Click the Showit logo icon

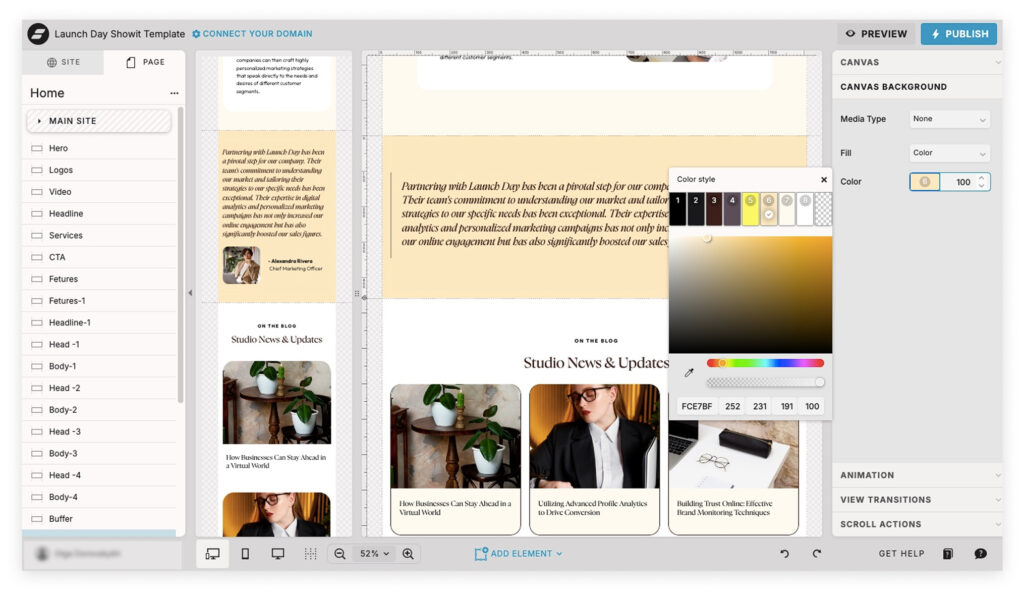38,33
